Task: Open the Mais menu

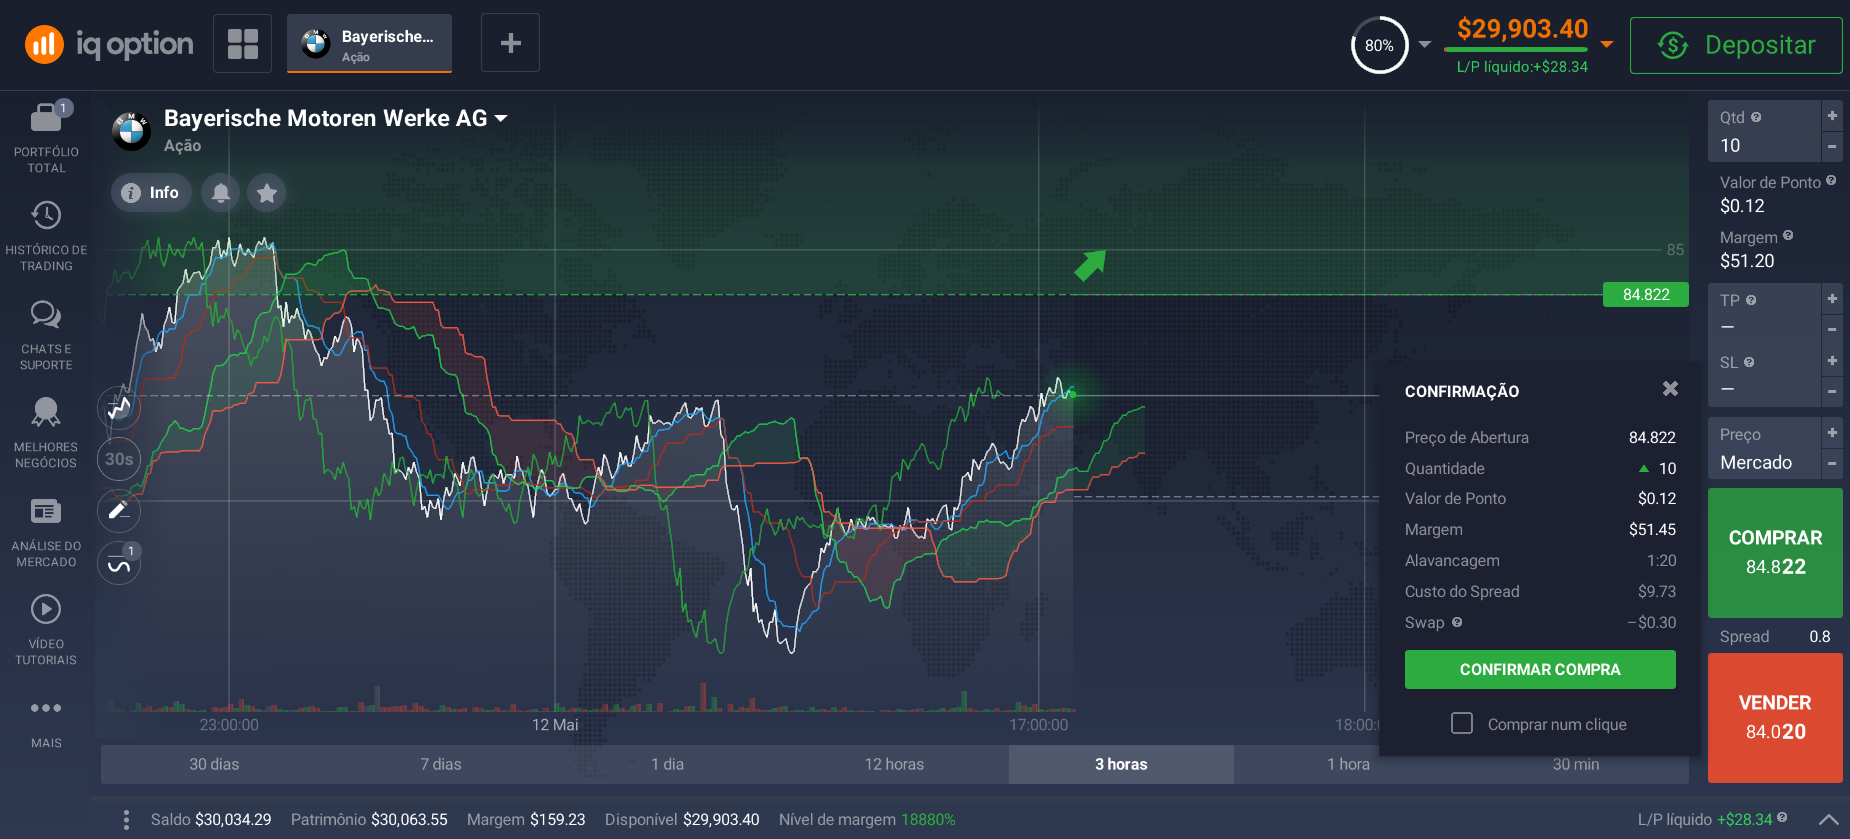Action: click(x=46, y=722)
